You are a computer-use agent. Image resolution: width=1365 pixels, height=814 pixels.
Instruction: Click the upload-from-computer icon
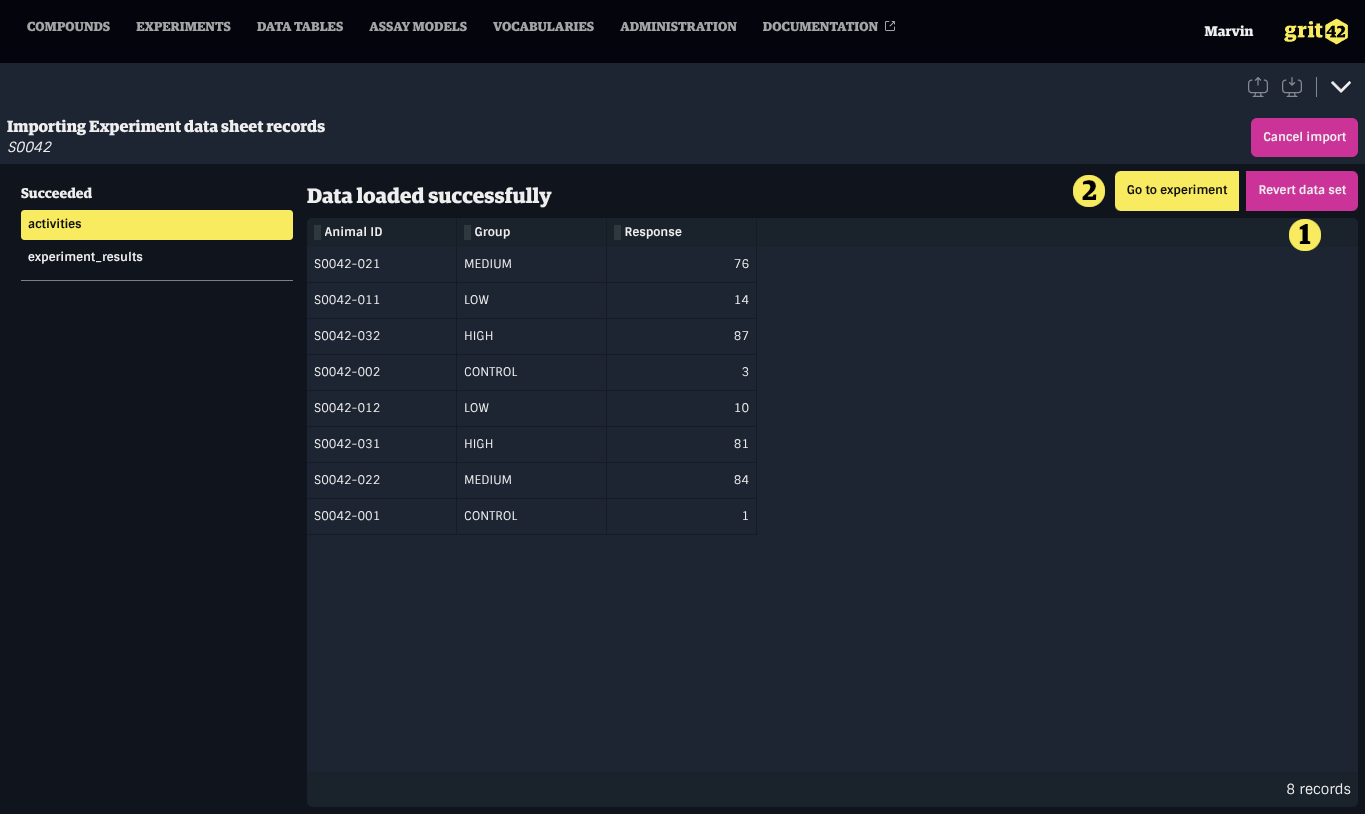pyautogui.click(x=1258, y=87)
